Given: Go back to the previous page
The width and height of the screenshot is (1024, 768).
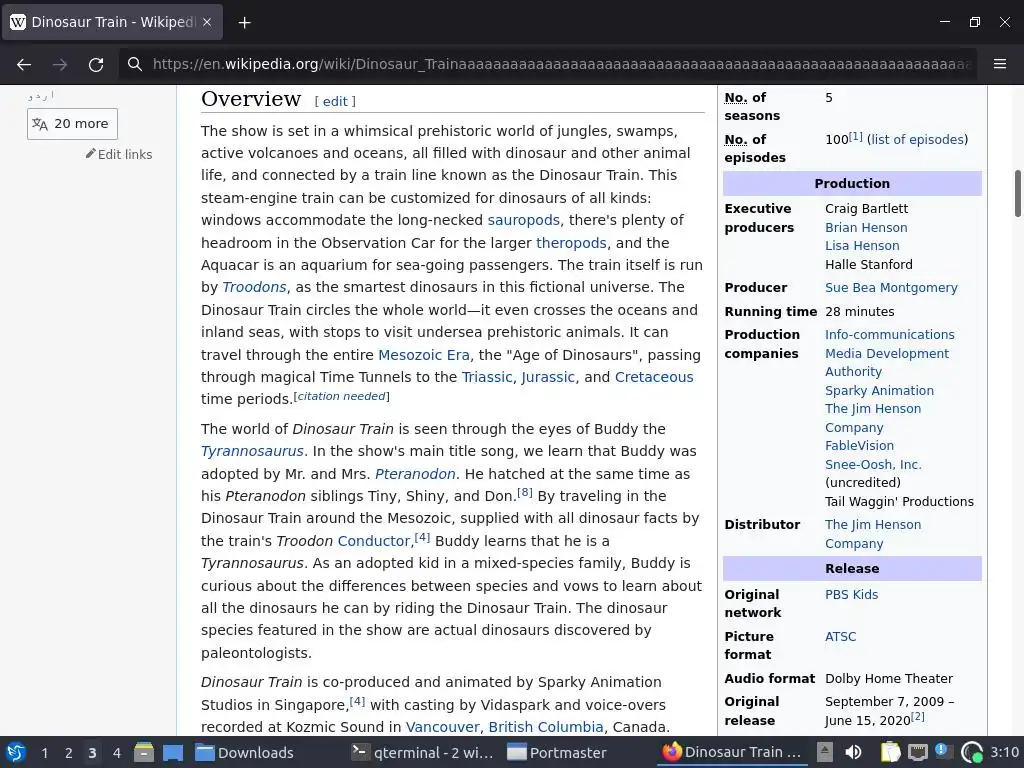Looking at the screenshot, I should (24, 64).
